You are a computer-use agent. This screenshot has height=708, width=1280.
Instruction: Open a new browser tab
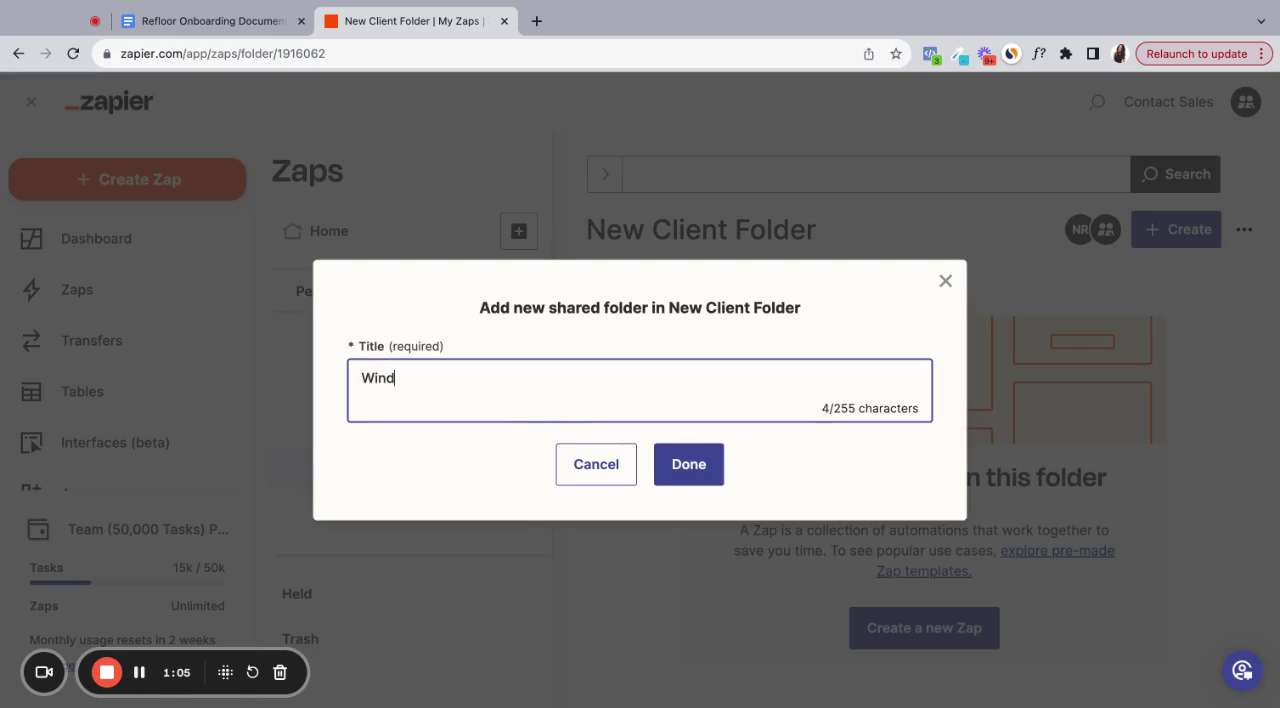[536, 21]
